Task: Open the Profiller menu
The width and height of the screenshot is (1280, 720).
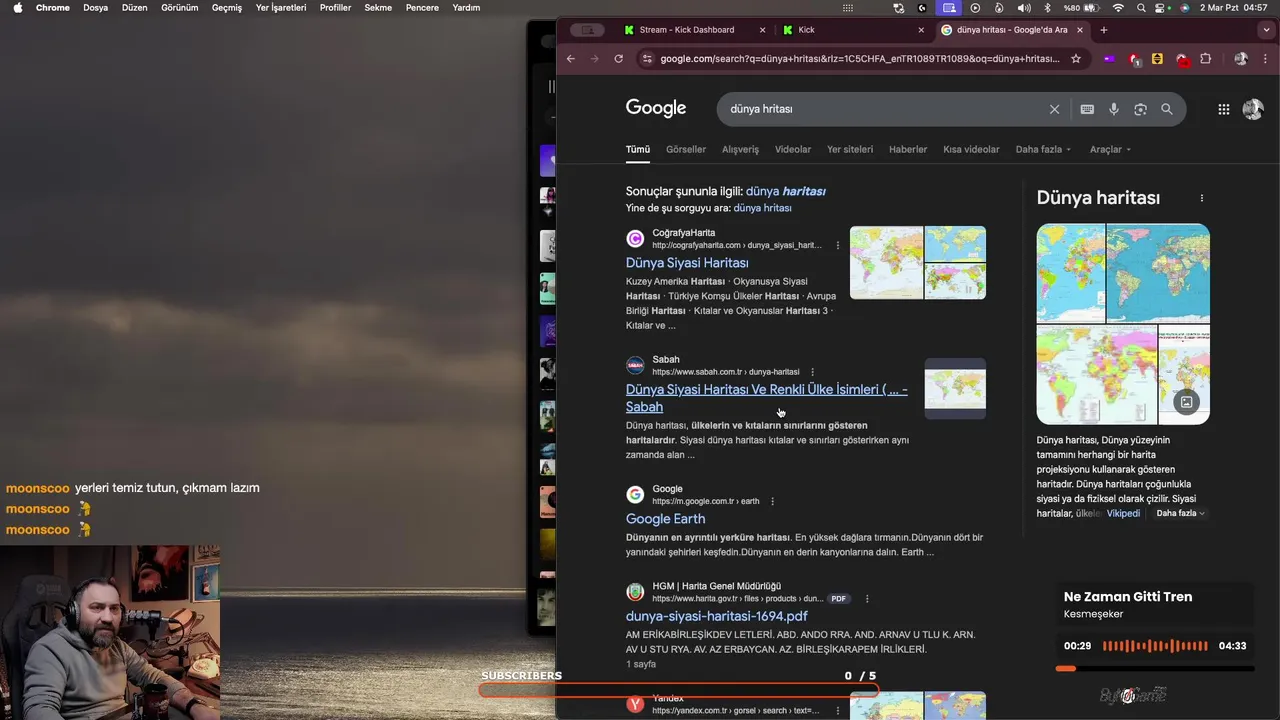Action: pos(335,7)
